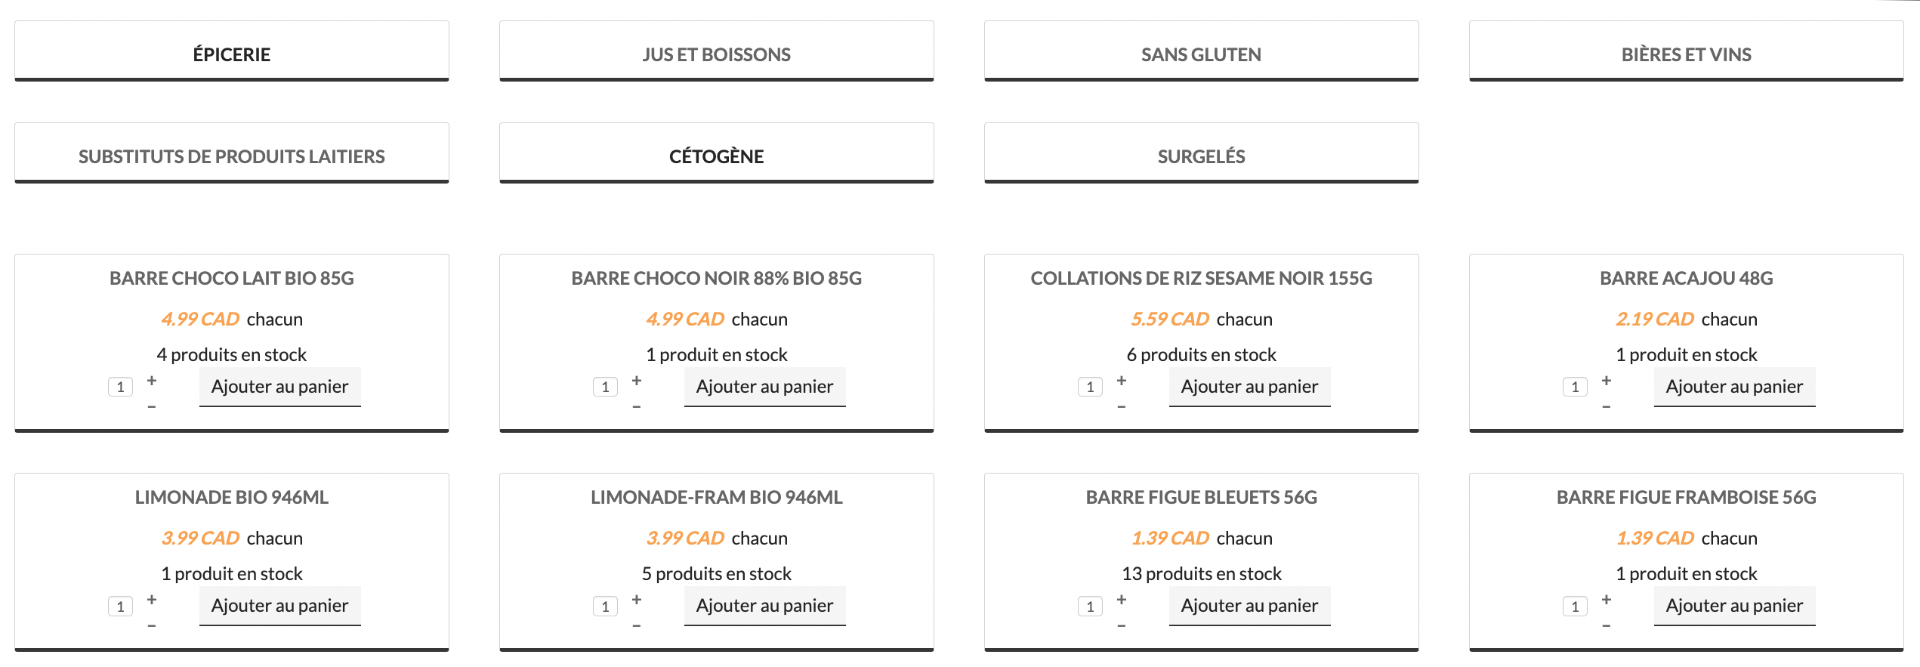Increase quantity for Barre Choco Lait Bio 85G

coord(152,381)
